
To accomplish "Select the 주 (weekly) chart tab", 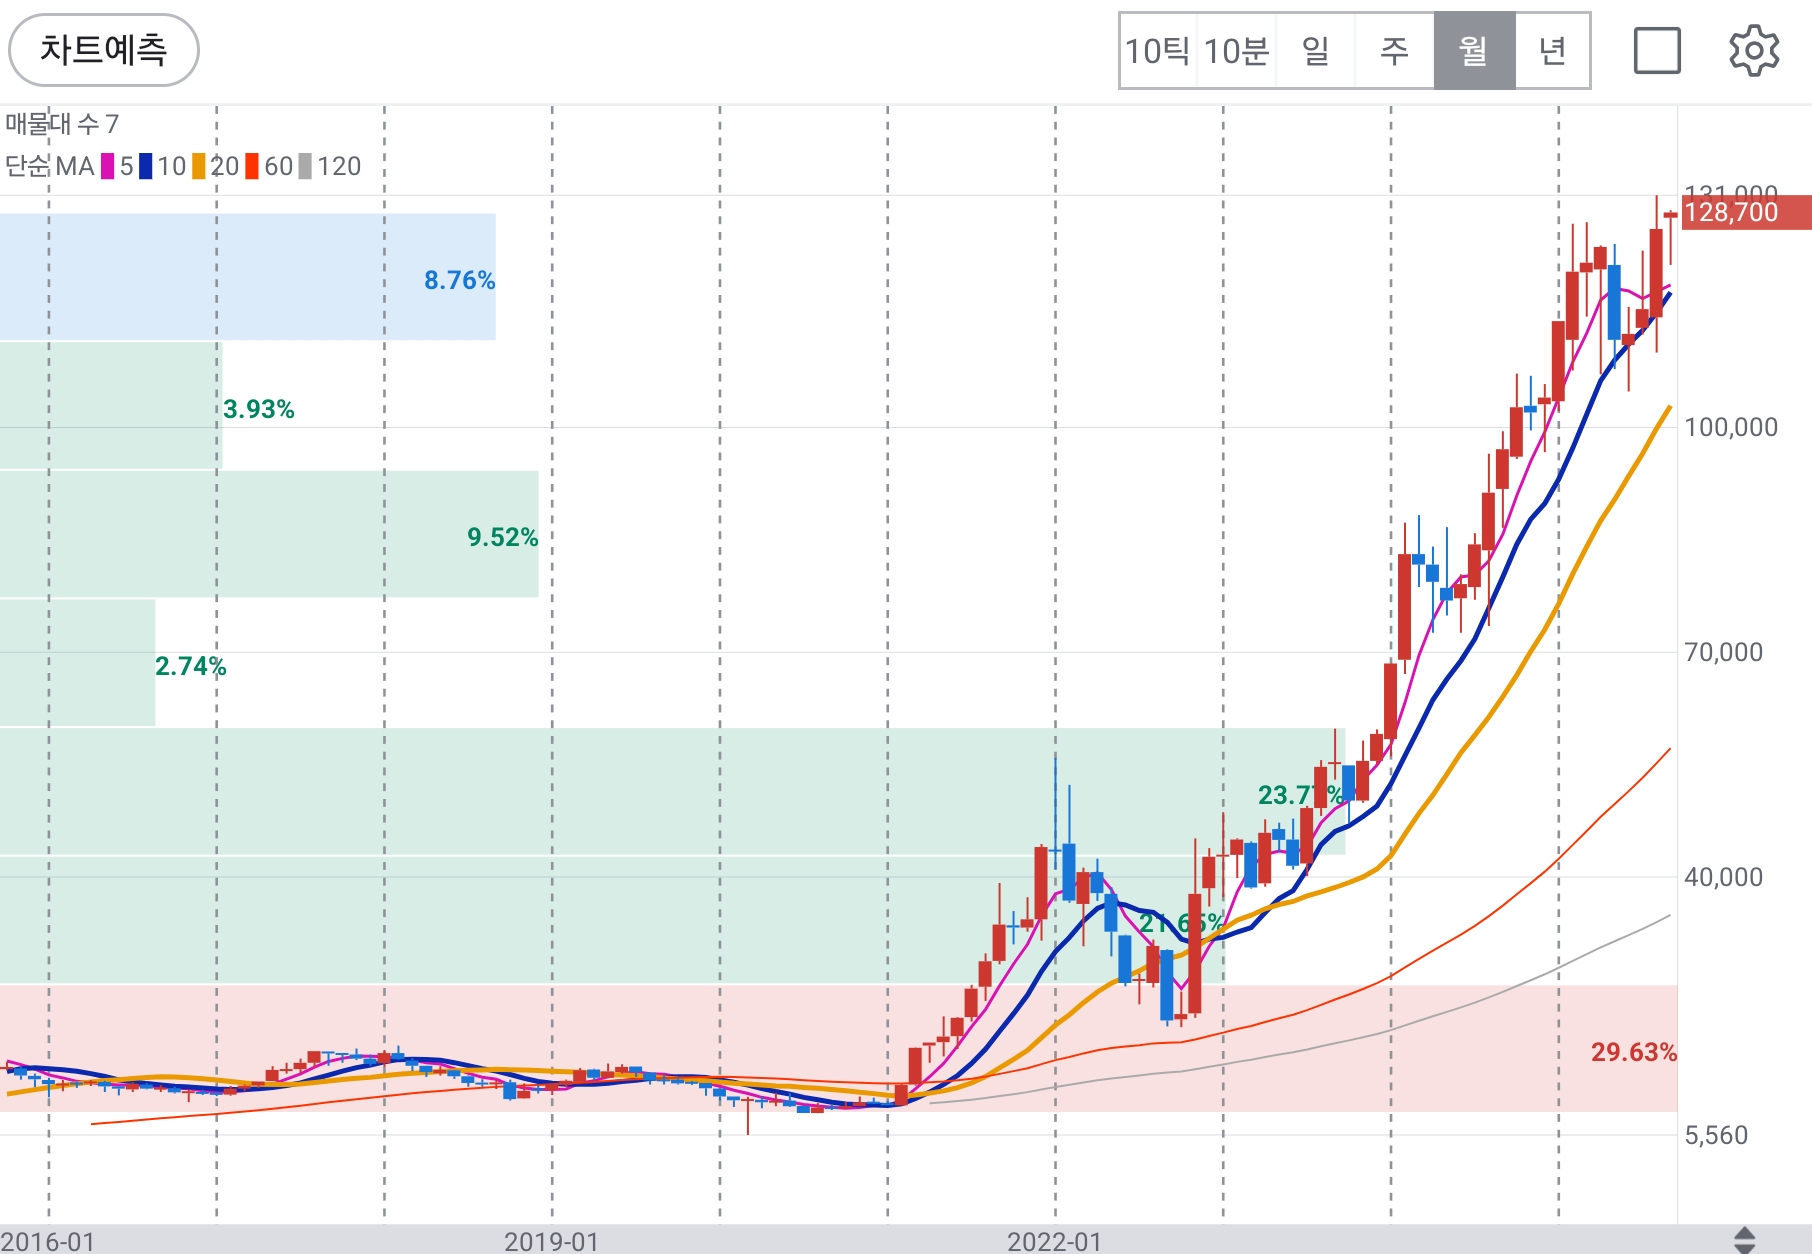I will pyautogui.click(x=1394, y=51).
